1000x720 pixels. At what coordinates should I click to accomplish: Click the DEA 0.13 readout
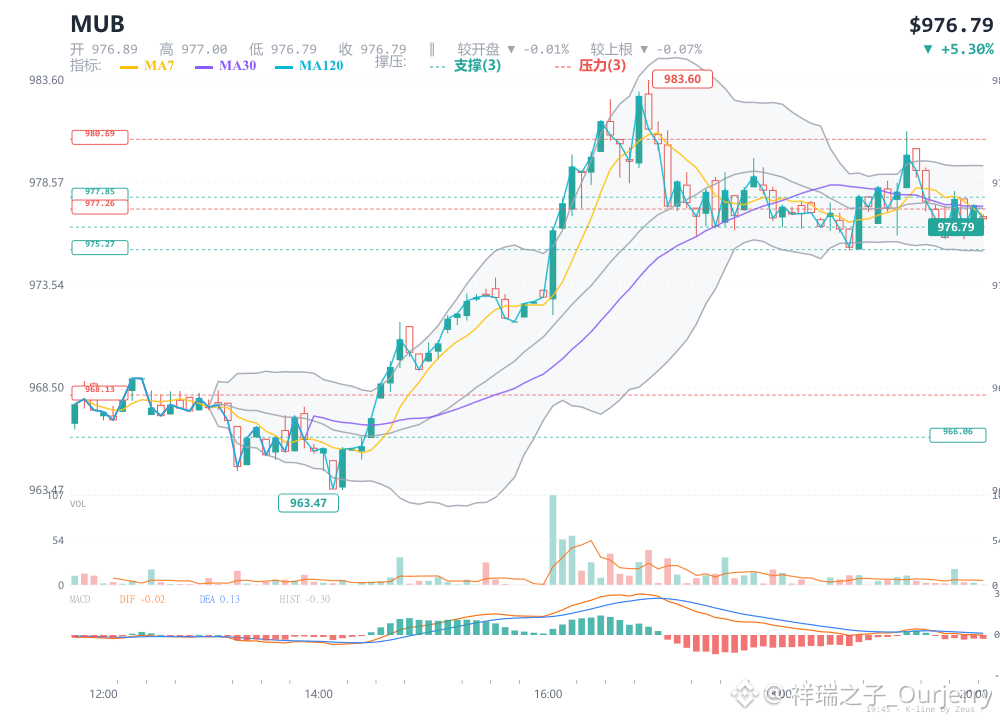click(219, 599)
